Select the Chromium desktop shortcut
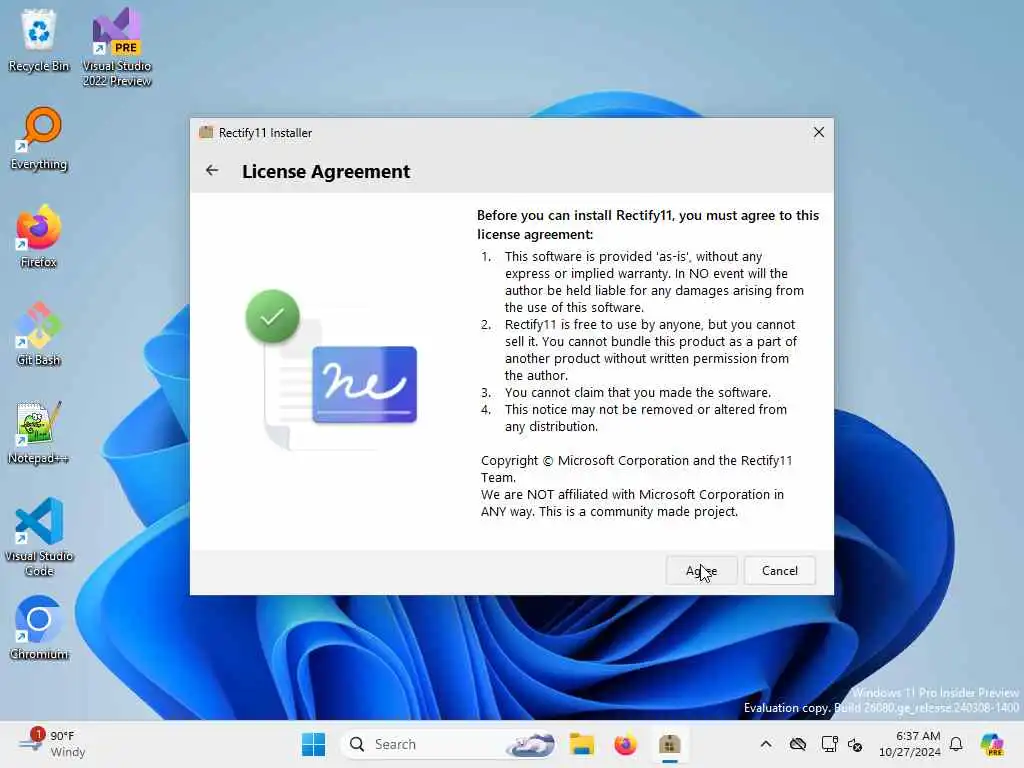Viewport: 1024px width, 768px height. click(x=39, y=628)
